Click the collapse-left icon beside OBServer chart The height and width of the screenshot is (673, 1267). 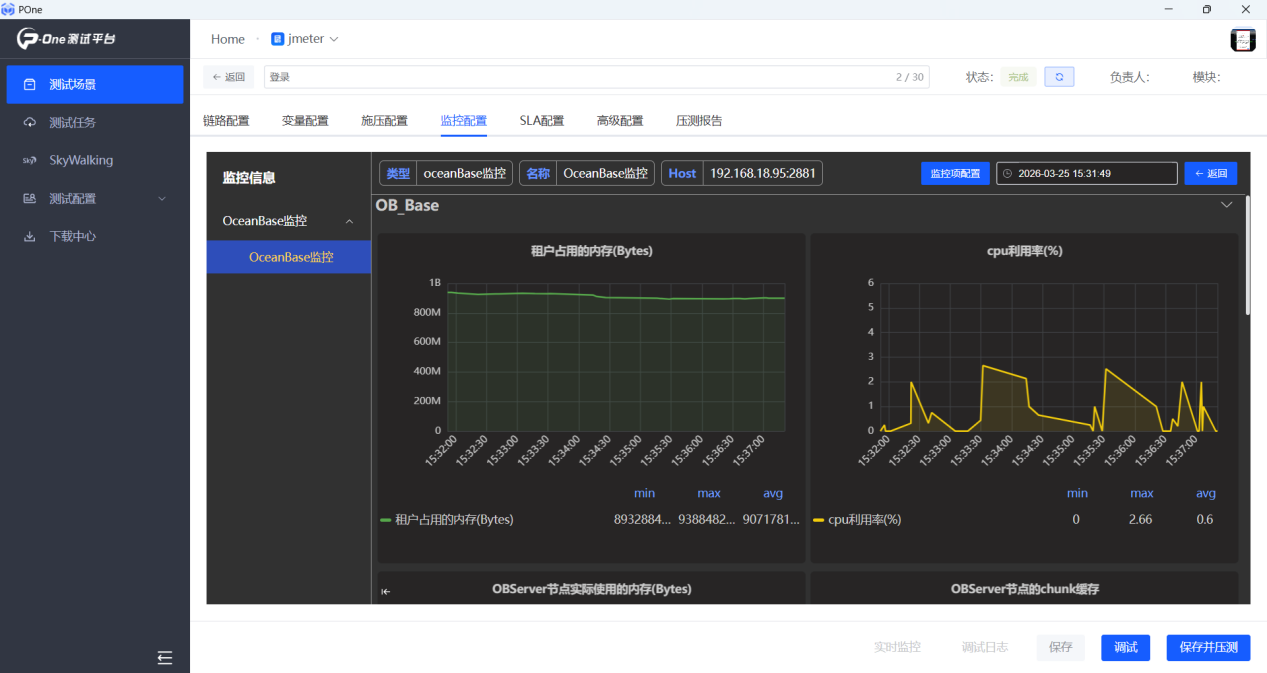coord(386,591)
